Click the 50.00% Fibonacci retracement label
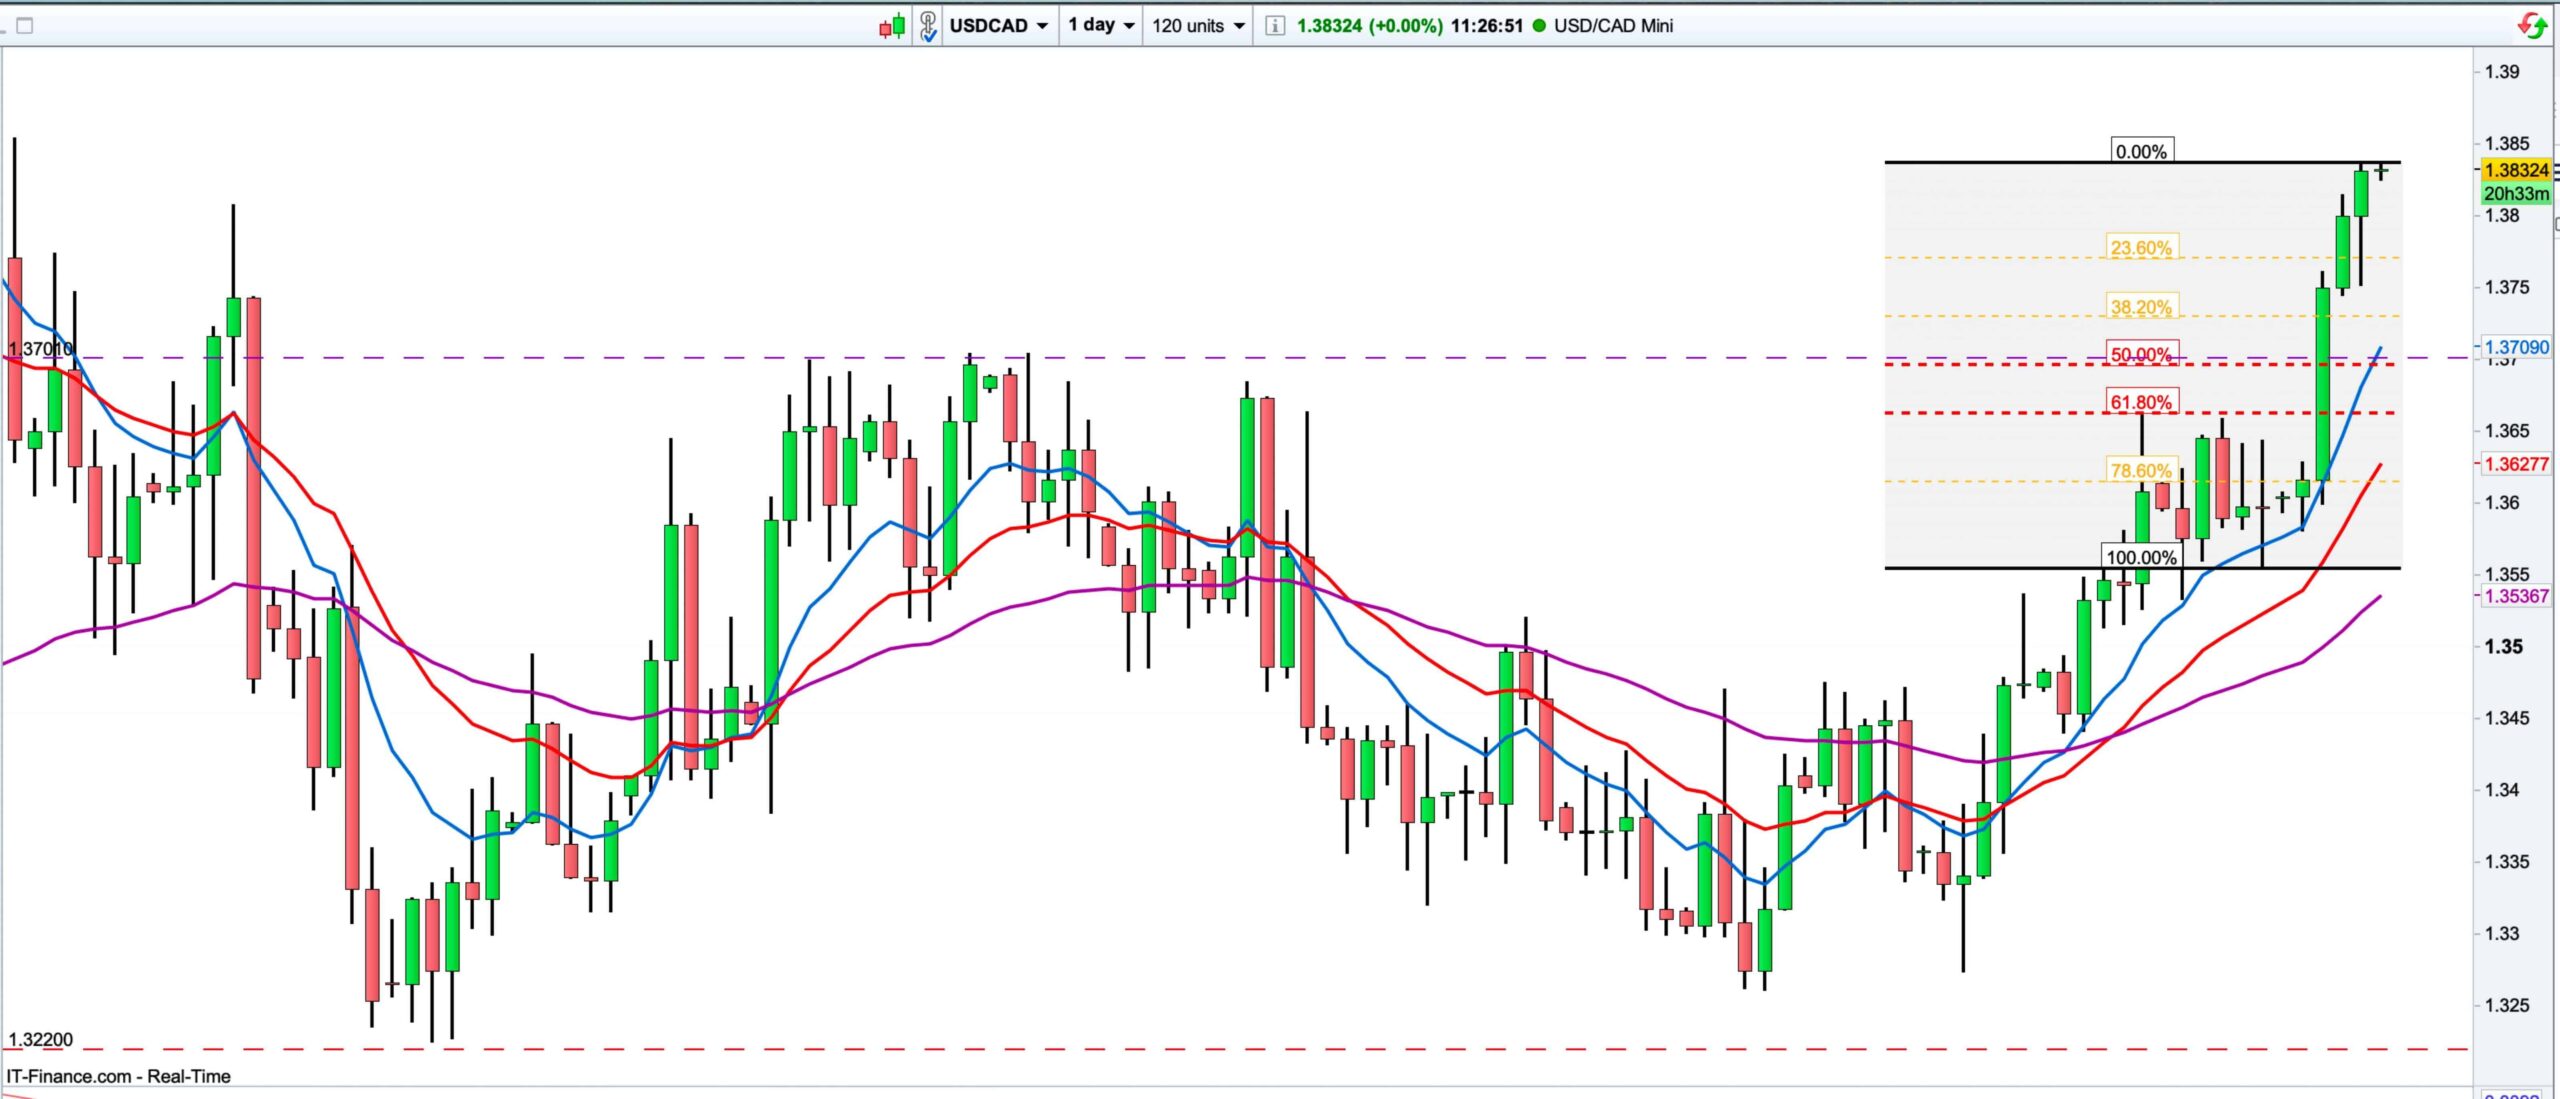 2141,354
